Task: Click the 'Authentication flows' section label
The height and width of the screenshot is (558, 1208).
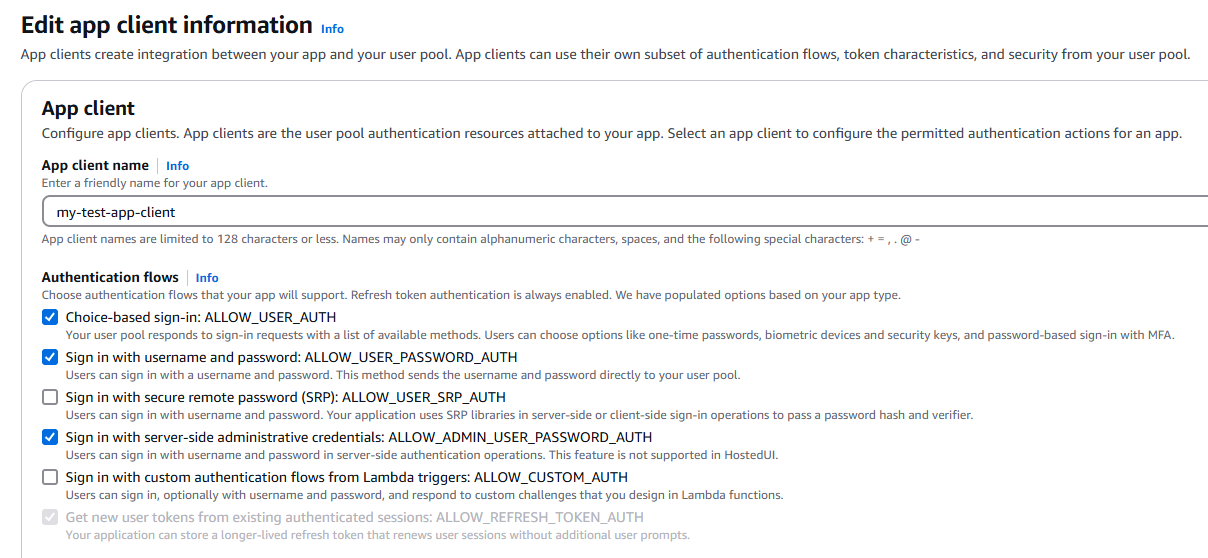Action: 110,277
